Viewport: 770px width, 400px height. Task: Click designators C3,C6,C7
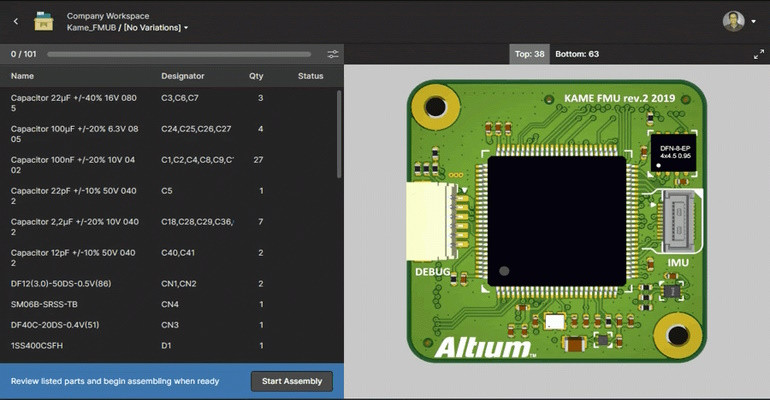(180, 98)
